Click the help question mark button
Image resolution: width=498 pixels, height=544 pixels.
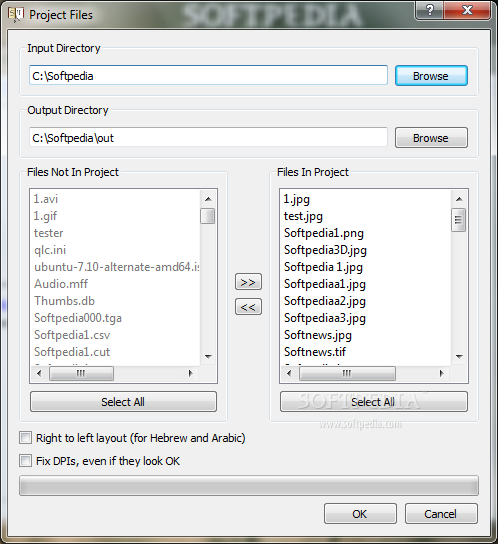430,10
